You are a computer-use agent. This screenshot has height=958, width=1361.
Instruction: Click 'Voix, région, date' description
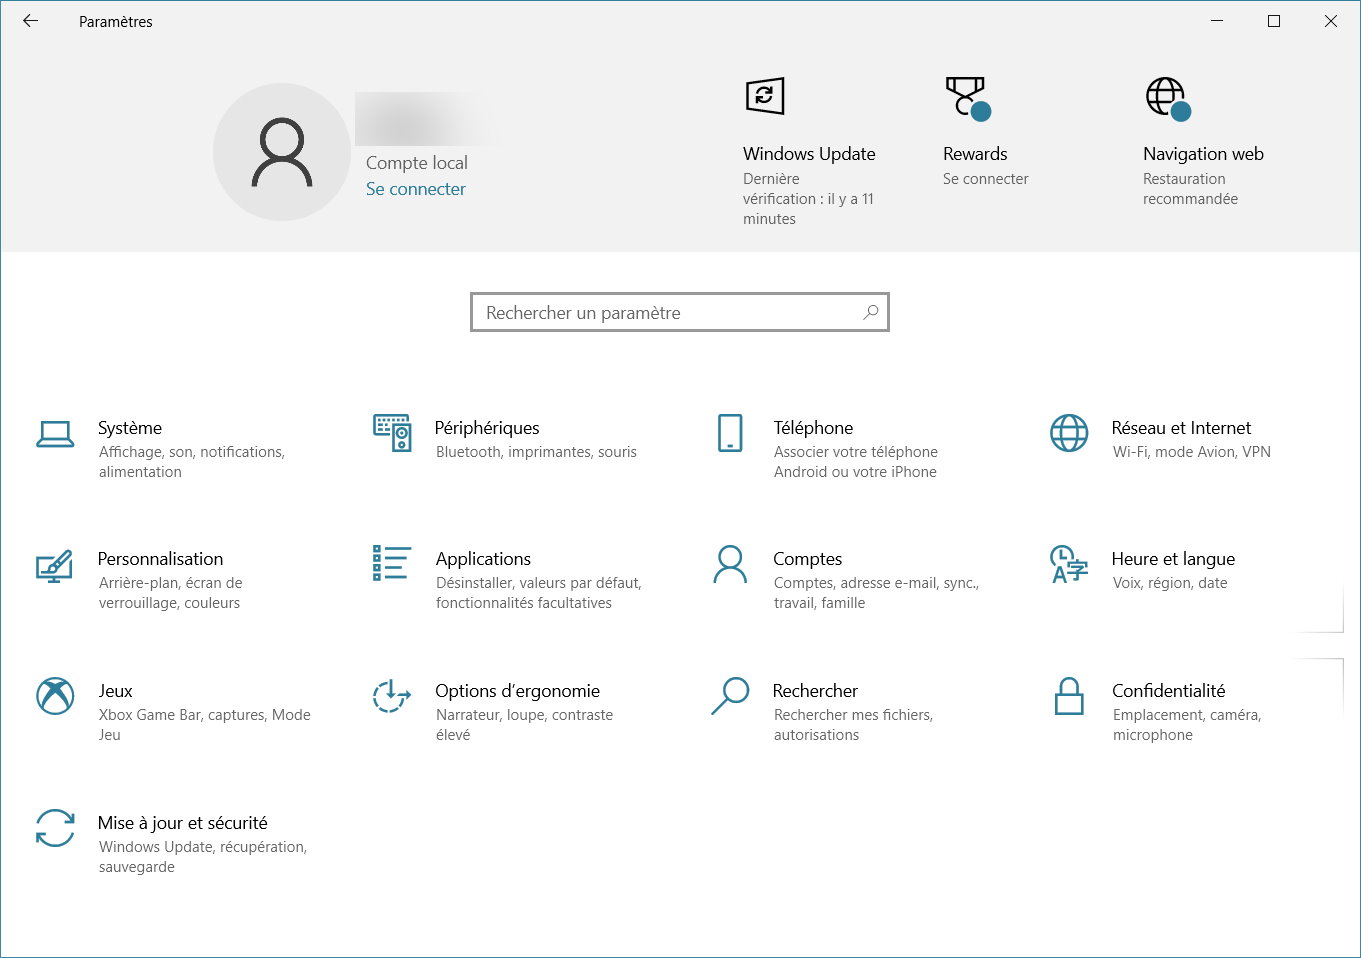click(x=1170, y=583)
